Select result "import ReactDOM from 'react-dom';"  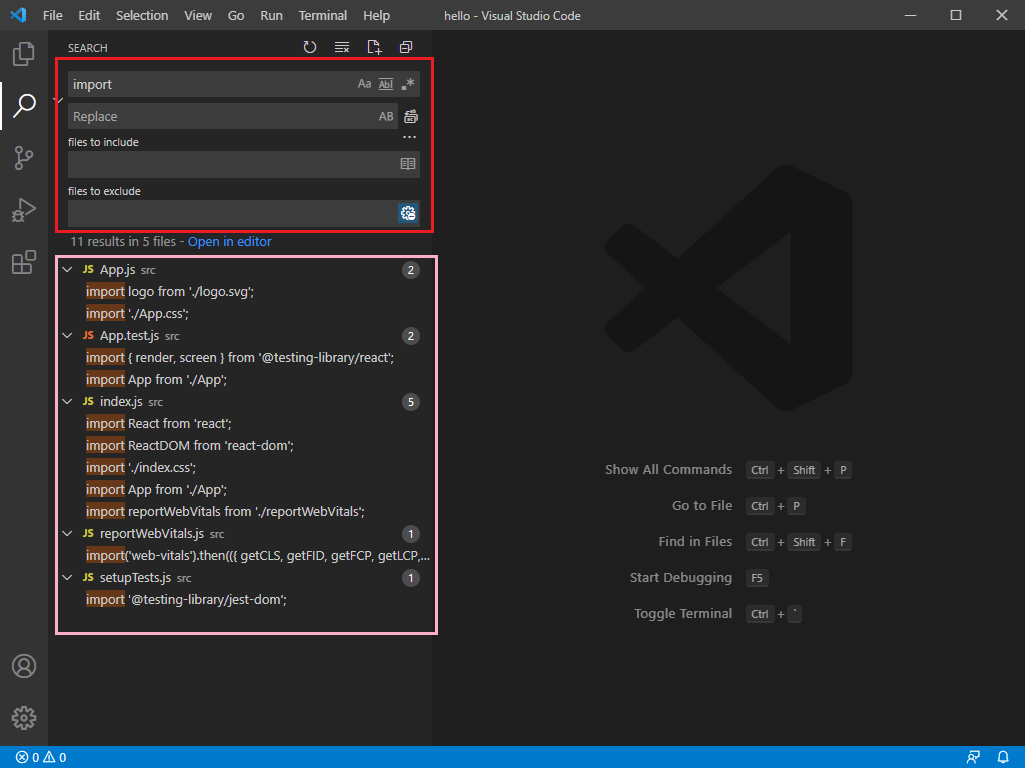[x=243, y=446]
